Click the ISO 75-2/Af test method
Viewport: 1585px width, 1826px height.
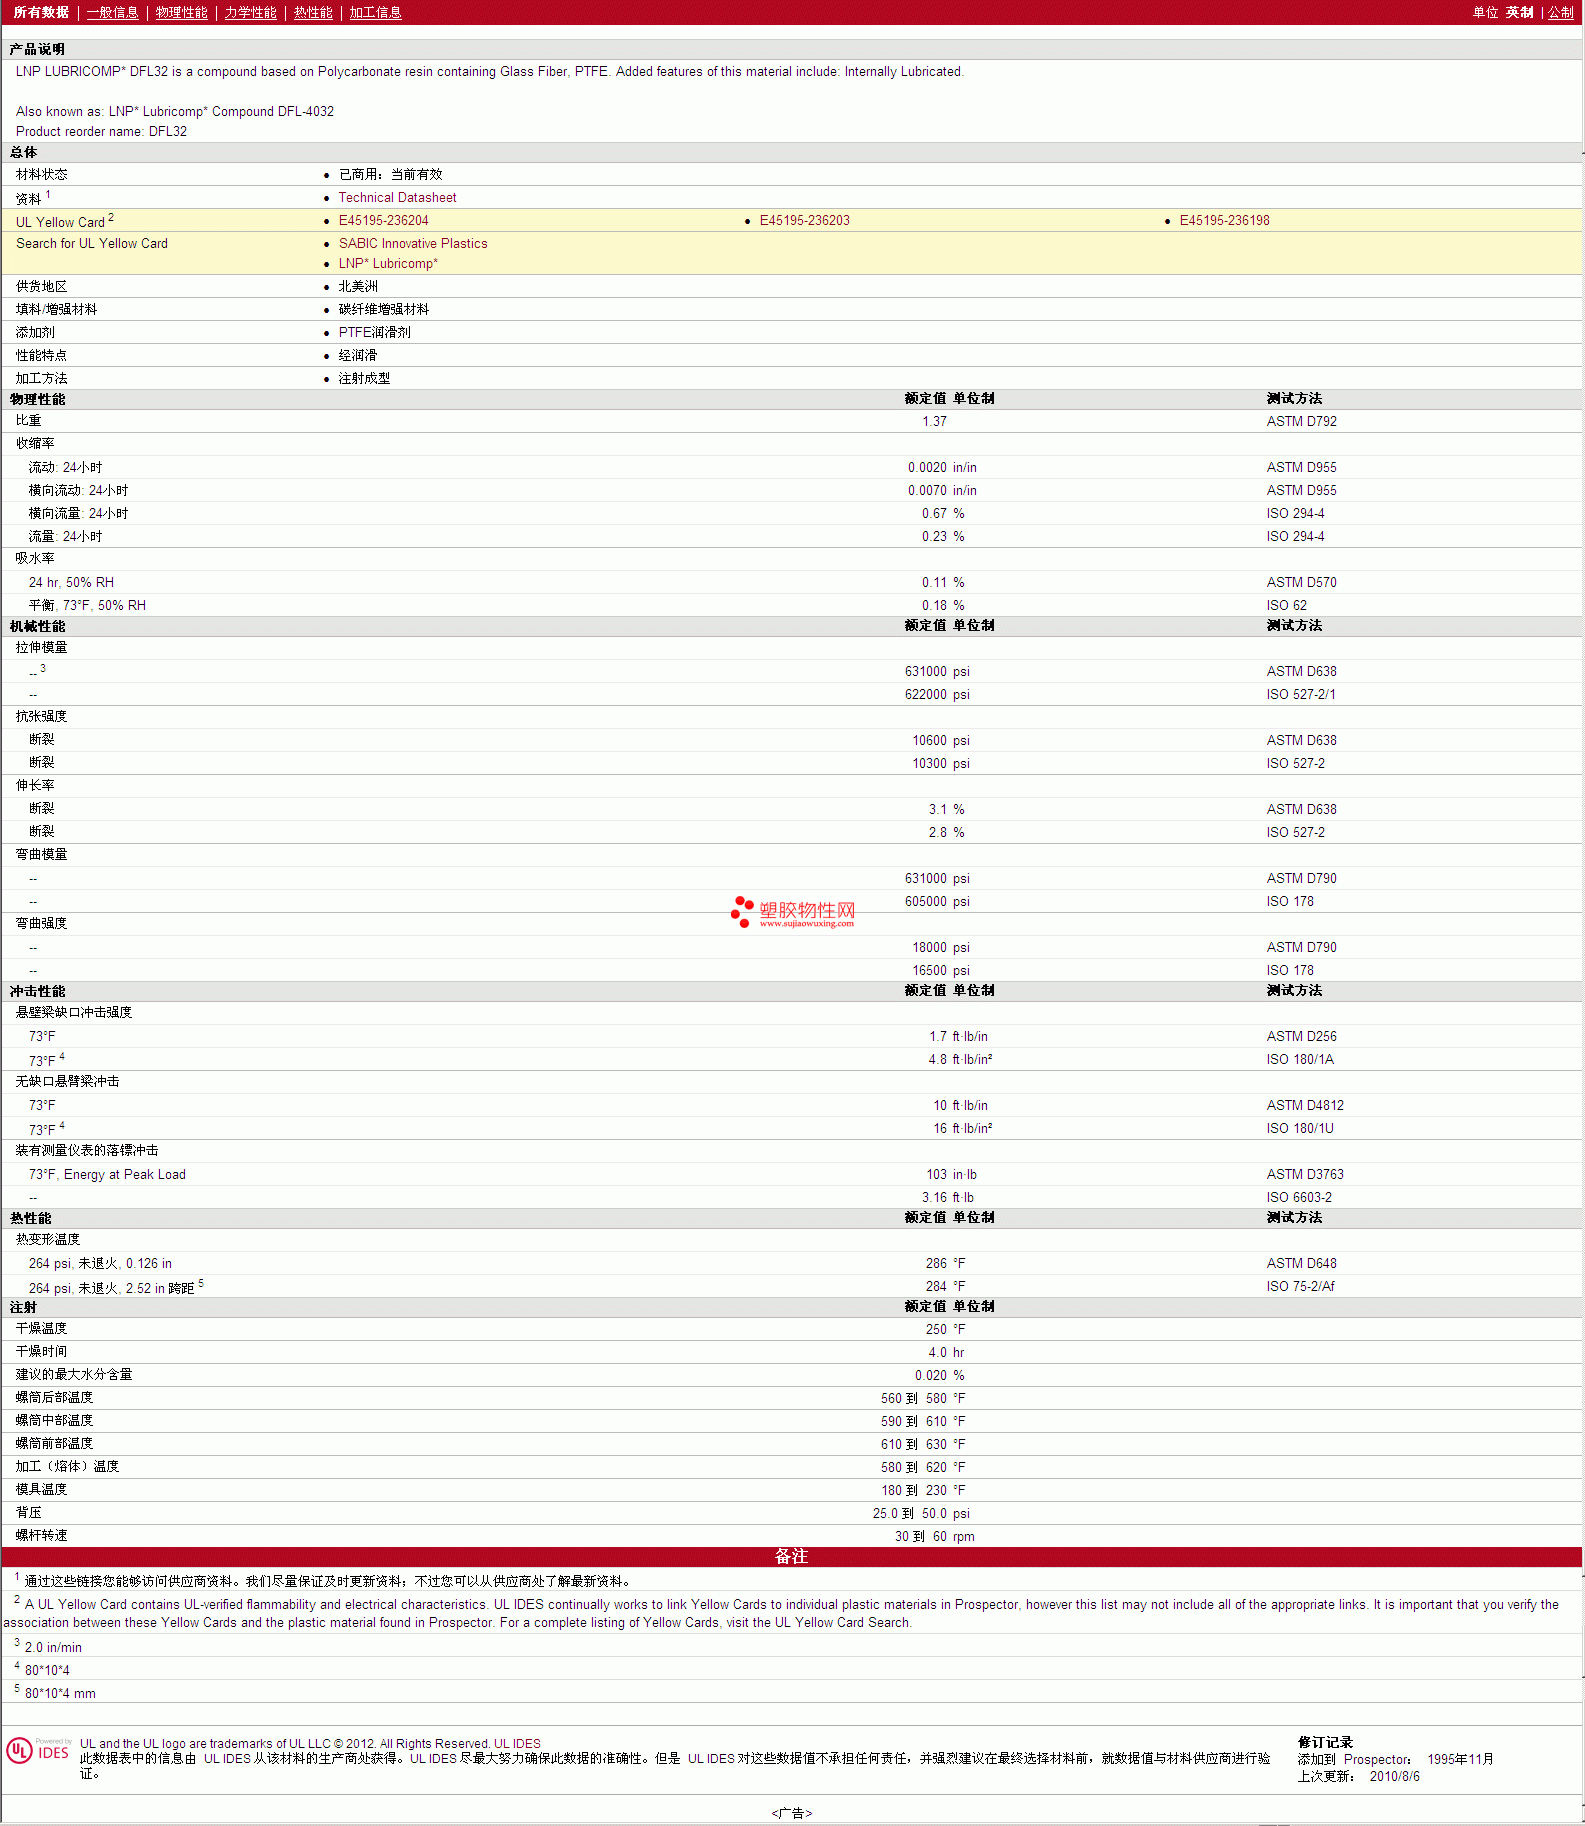coord(1300,1287)
